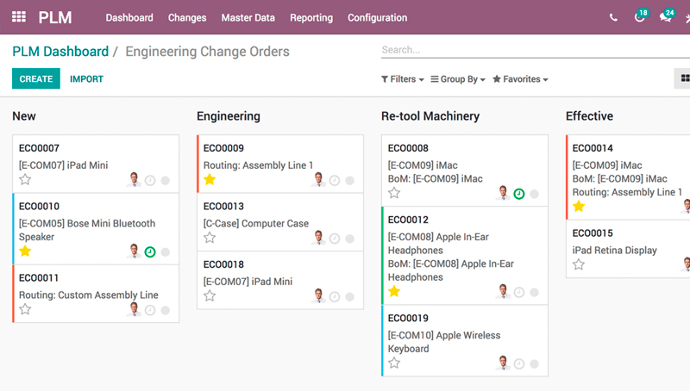690x391 pixels.
Task: Open the apps grid menu icon
Action: [x=18, y=17]
